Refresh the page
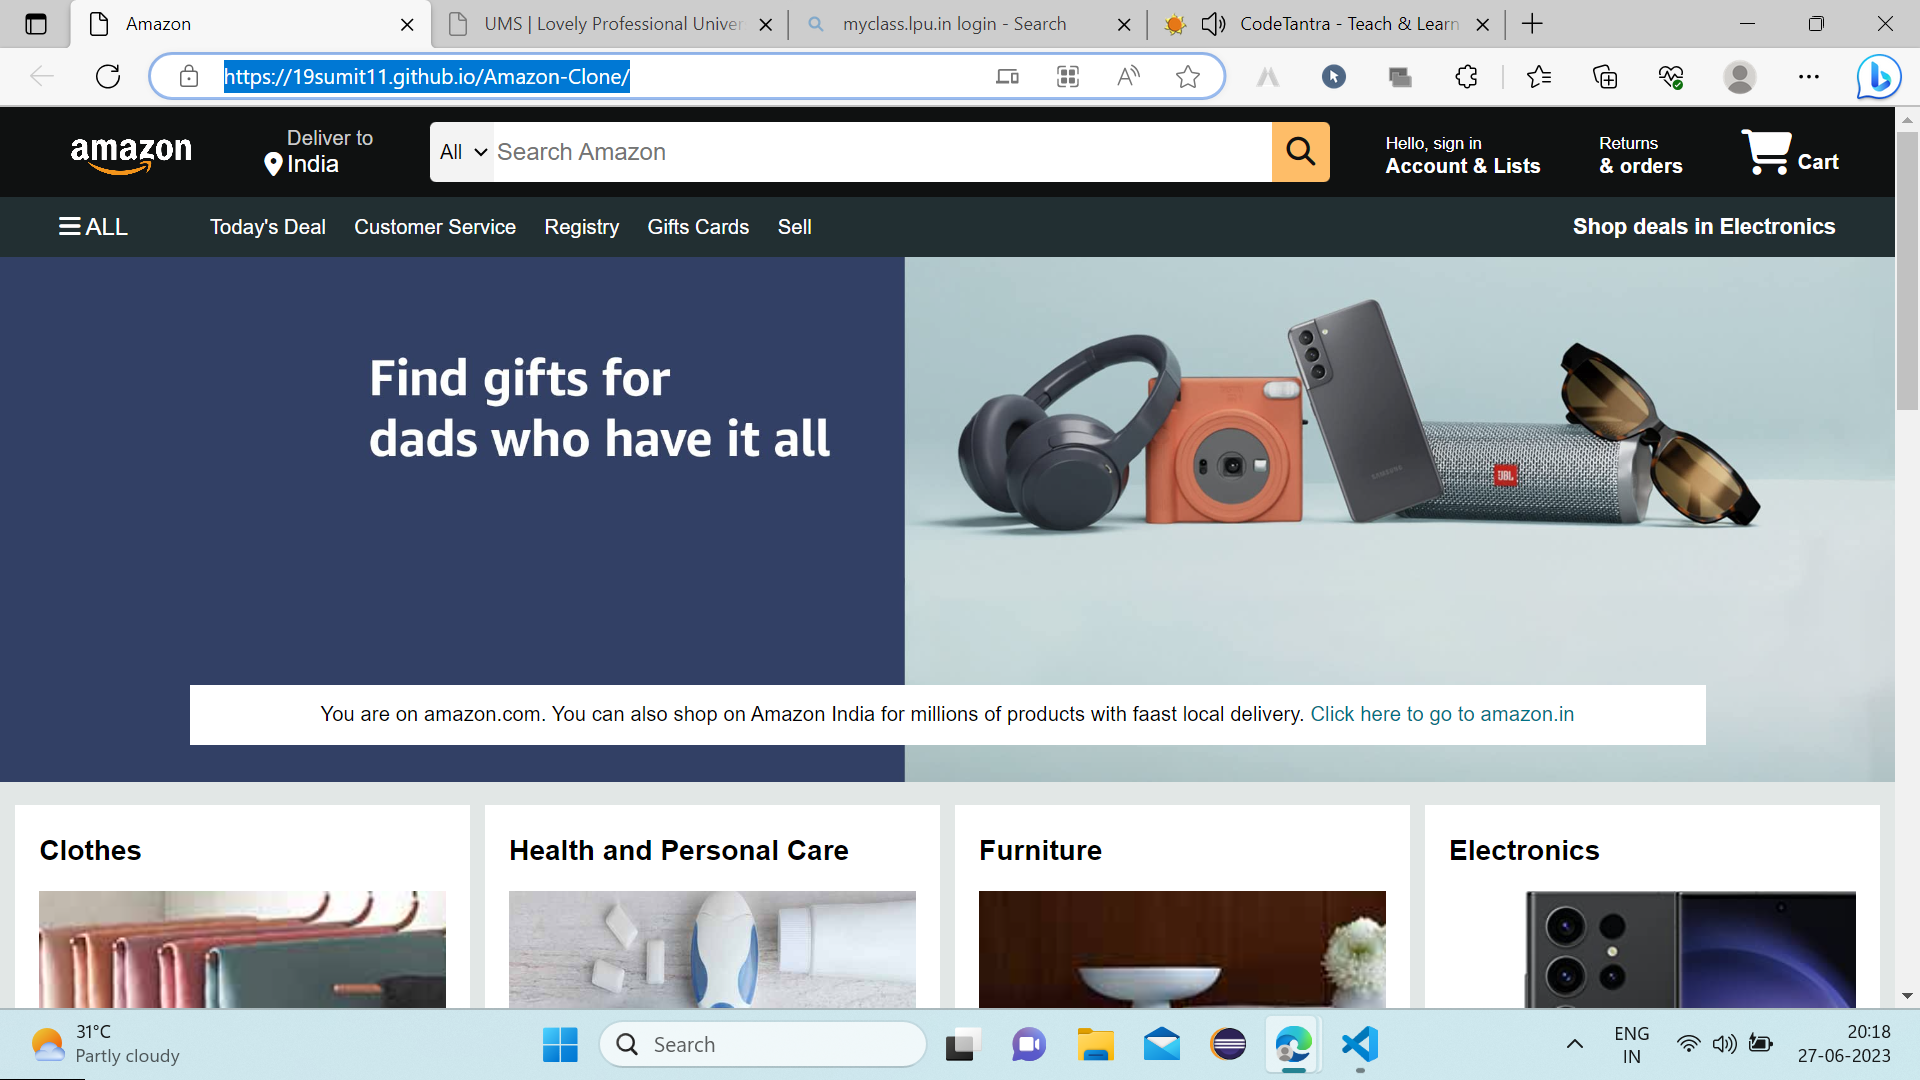Image resolution: width=1920 pixels, height=1080 pixels. (108, 77)
